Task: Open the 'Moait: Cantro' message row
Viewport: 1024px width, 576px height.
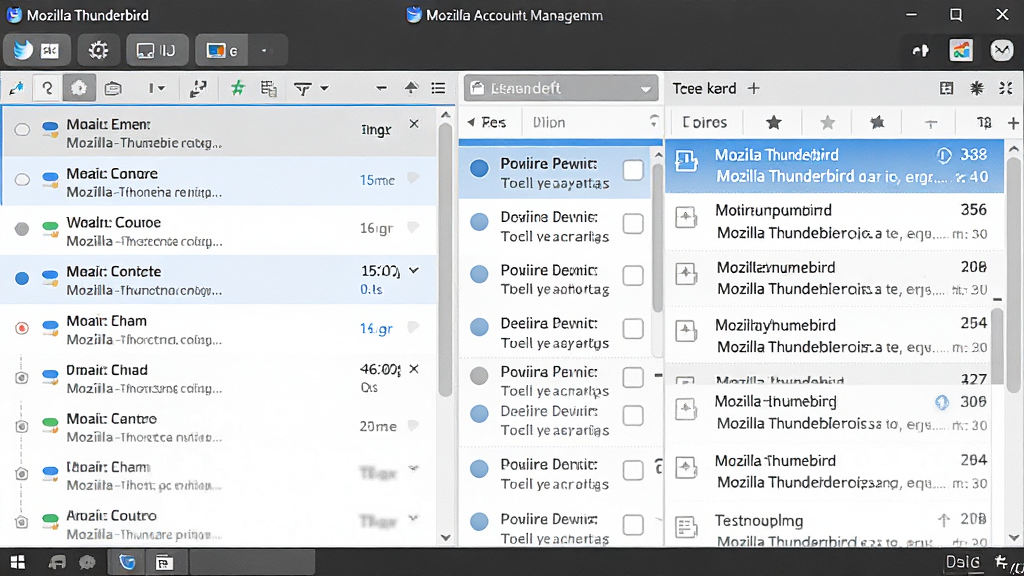Action: [219, 427]
